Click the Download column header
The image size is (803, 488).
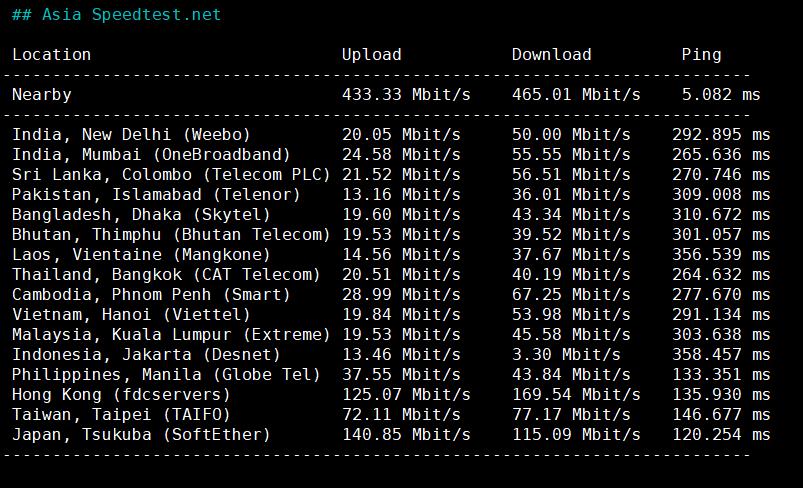(551, 55)
